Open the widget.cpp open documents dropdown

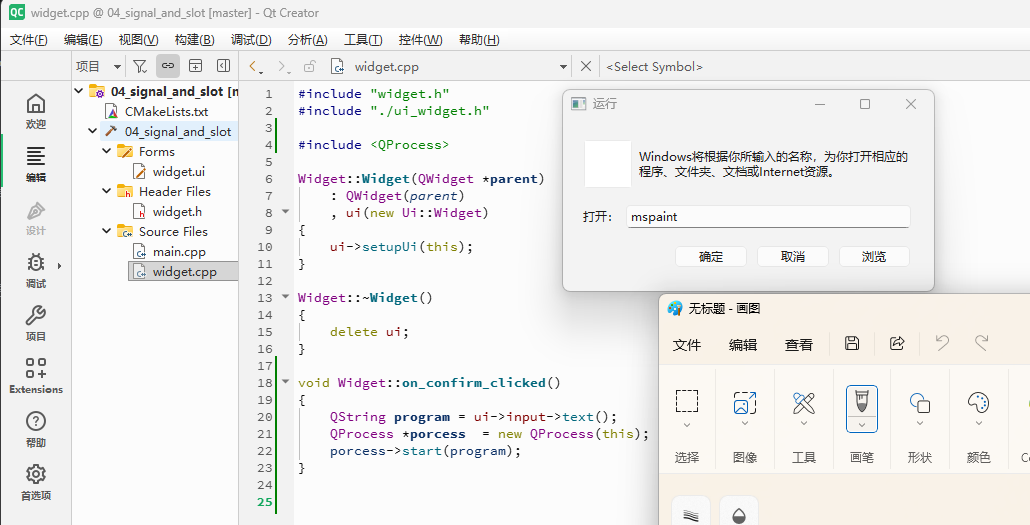point(563,67)
